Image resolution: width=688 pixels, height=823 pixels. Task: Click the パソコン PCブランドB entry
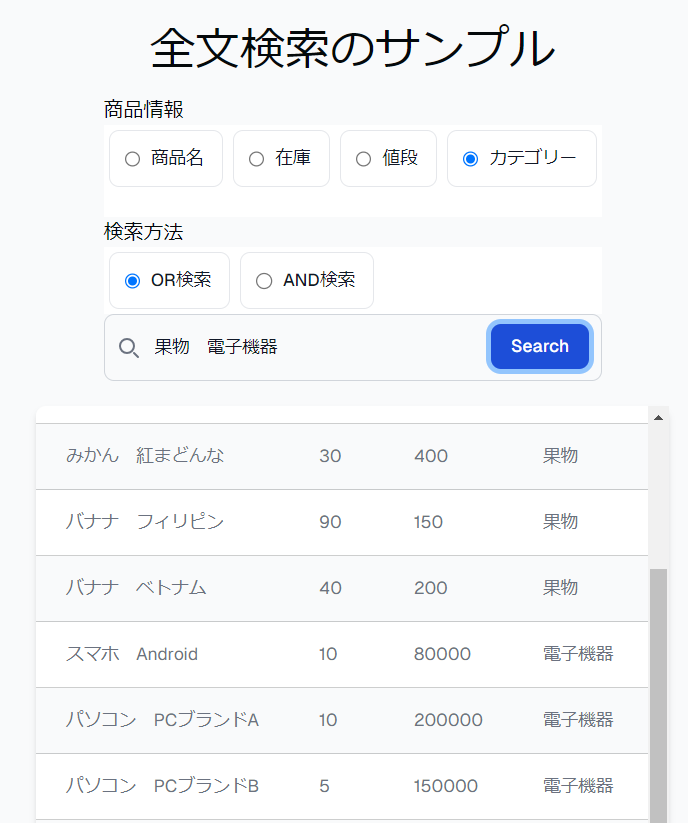(162, 786)
